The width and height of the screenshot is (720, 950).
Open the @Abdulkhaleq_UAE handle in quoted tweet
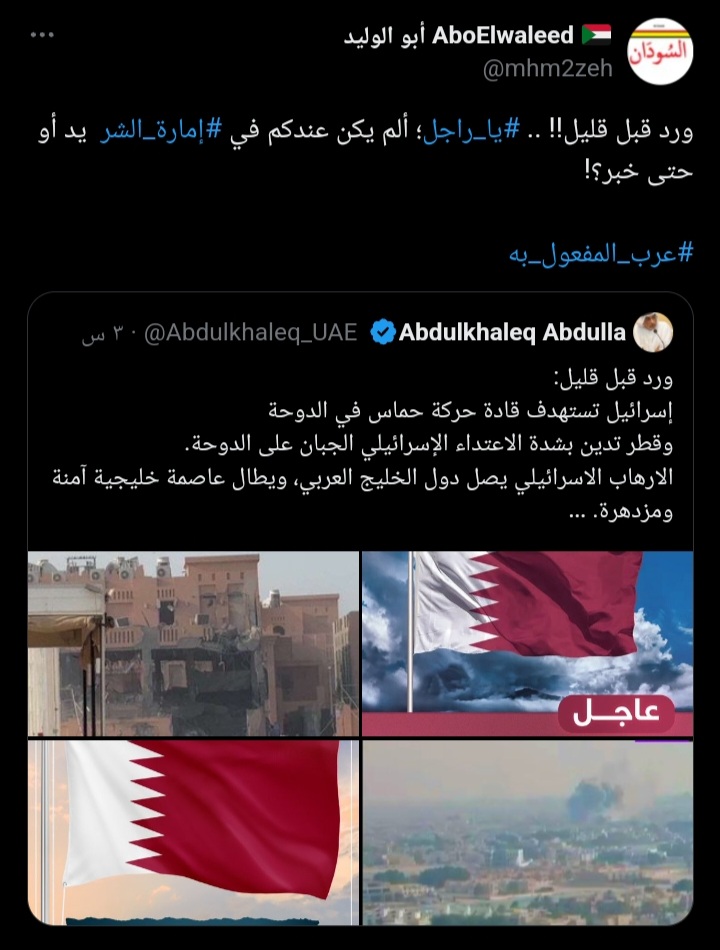pos(250,333)
